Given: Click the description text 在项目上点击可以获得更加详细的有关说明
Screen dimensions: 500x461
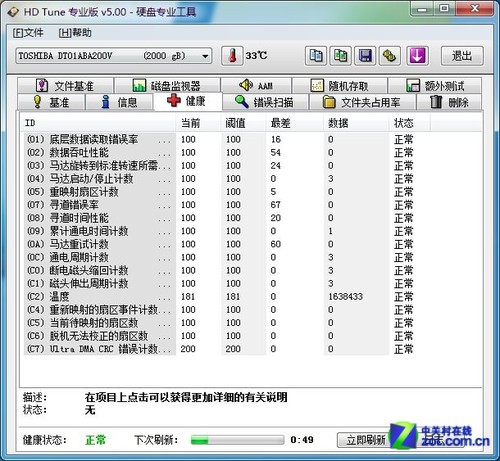Looking at the screenshot, I should pos(186,397).
